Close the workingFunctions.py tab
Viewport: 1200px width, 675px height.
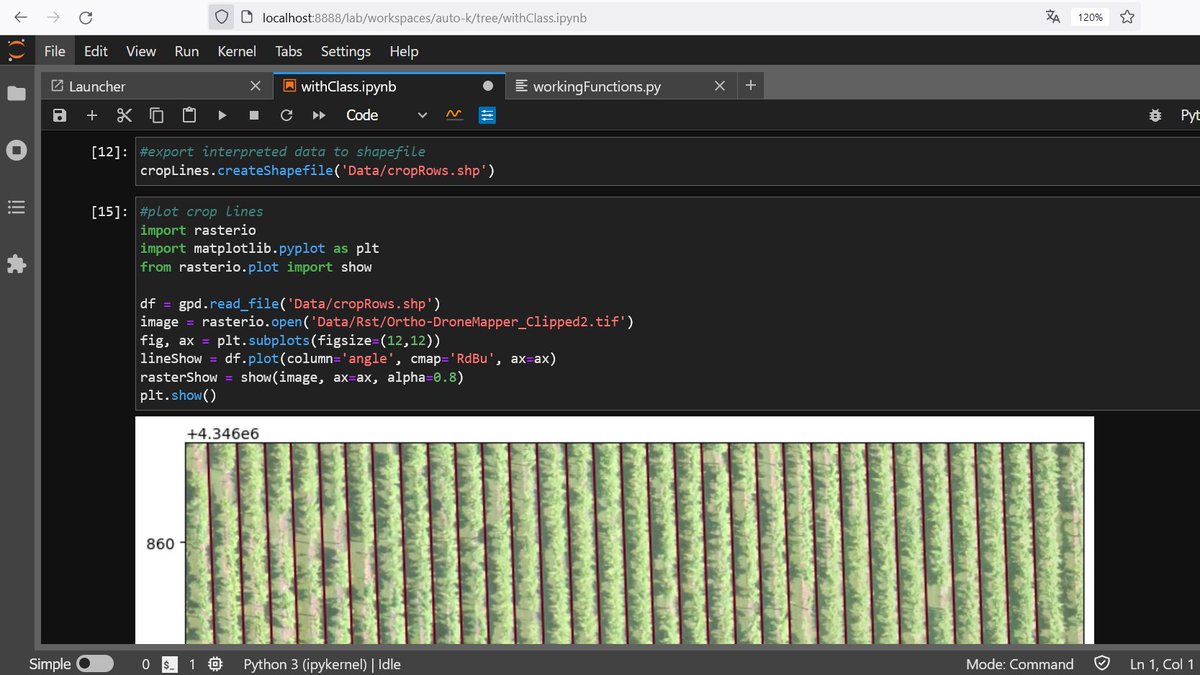(x=720, y=86)
